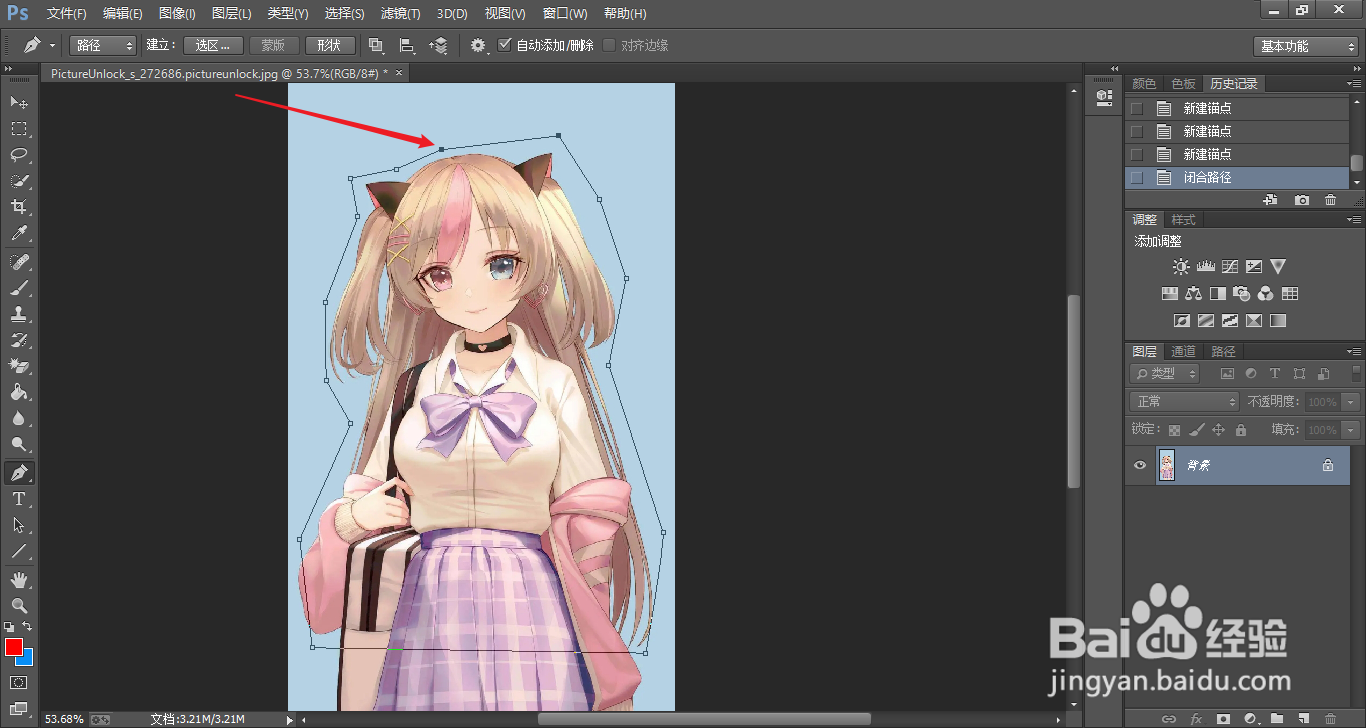This screenshot has width=1366, height=728.
Task: Open pen options gear menu
Action: [479, 45]
